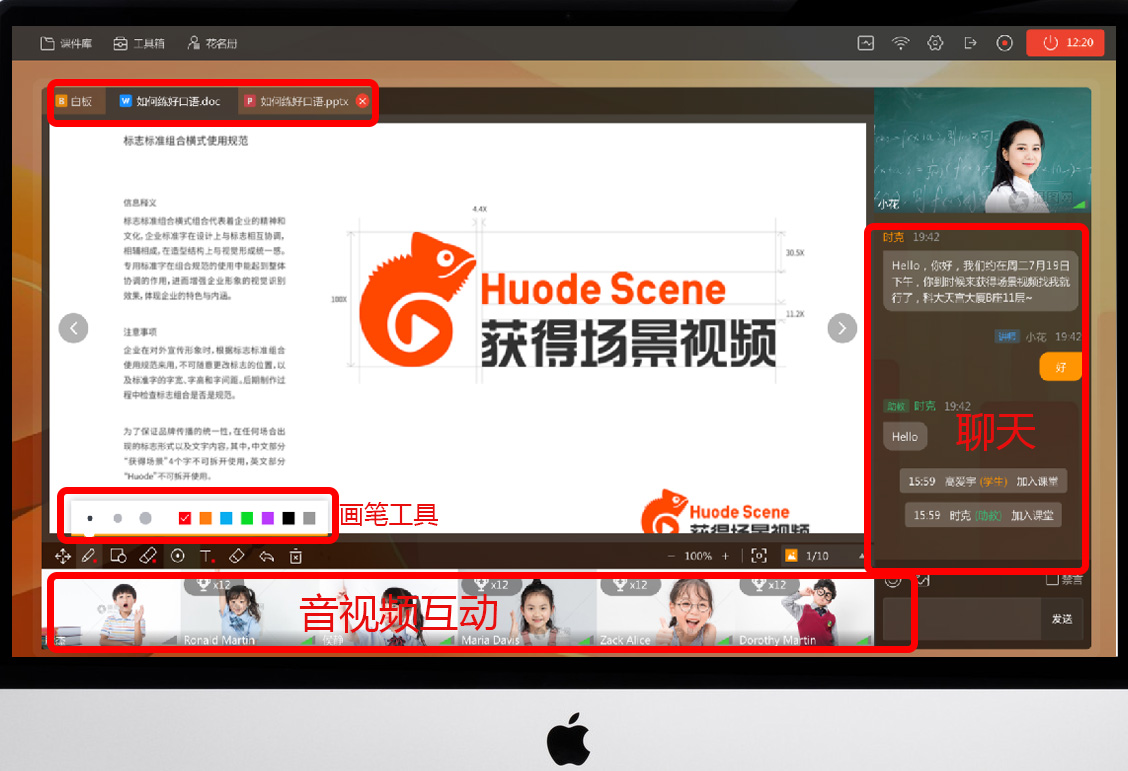Click the network monitor graph icon
The image size is (1128, 771).
[865, 43]
